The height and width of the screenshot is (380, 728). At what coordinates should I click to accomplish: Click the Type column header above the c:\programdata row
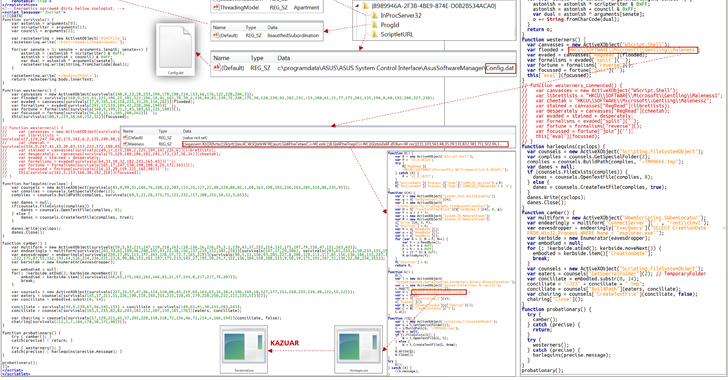[x=257, y=58]
